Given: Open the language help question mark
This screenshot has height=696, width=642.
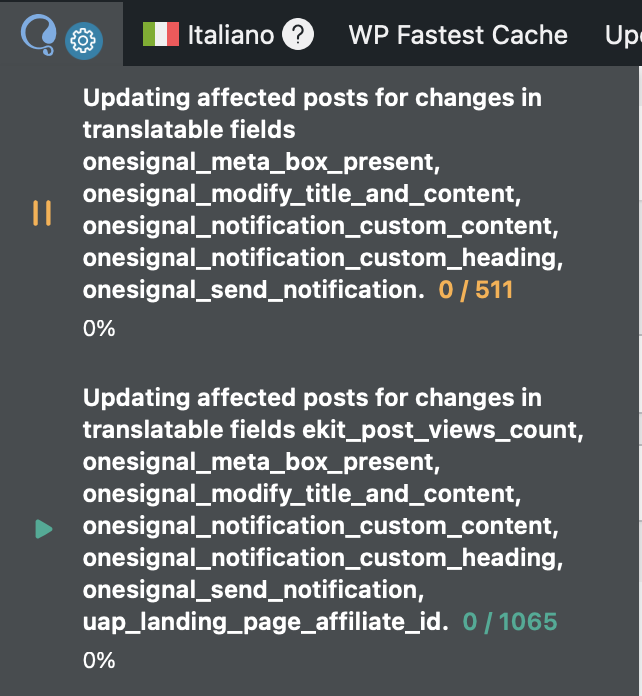Looking at the screenshot, I should 297,36.
